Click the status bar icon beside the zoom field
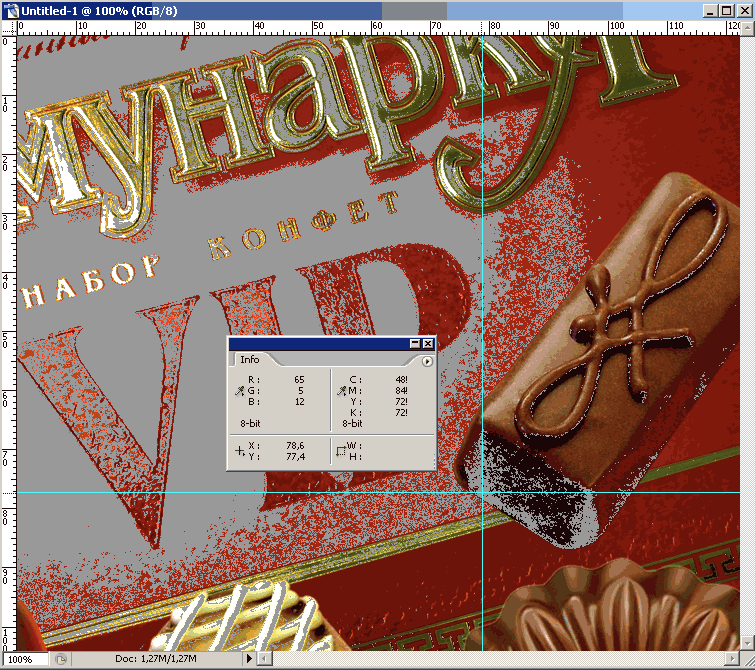This screenshot has width=755, height=670. click(61, 659)
